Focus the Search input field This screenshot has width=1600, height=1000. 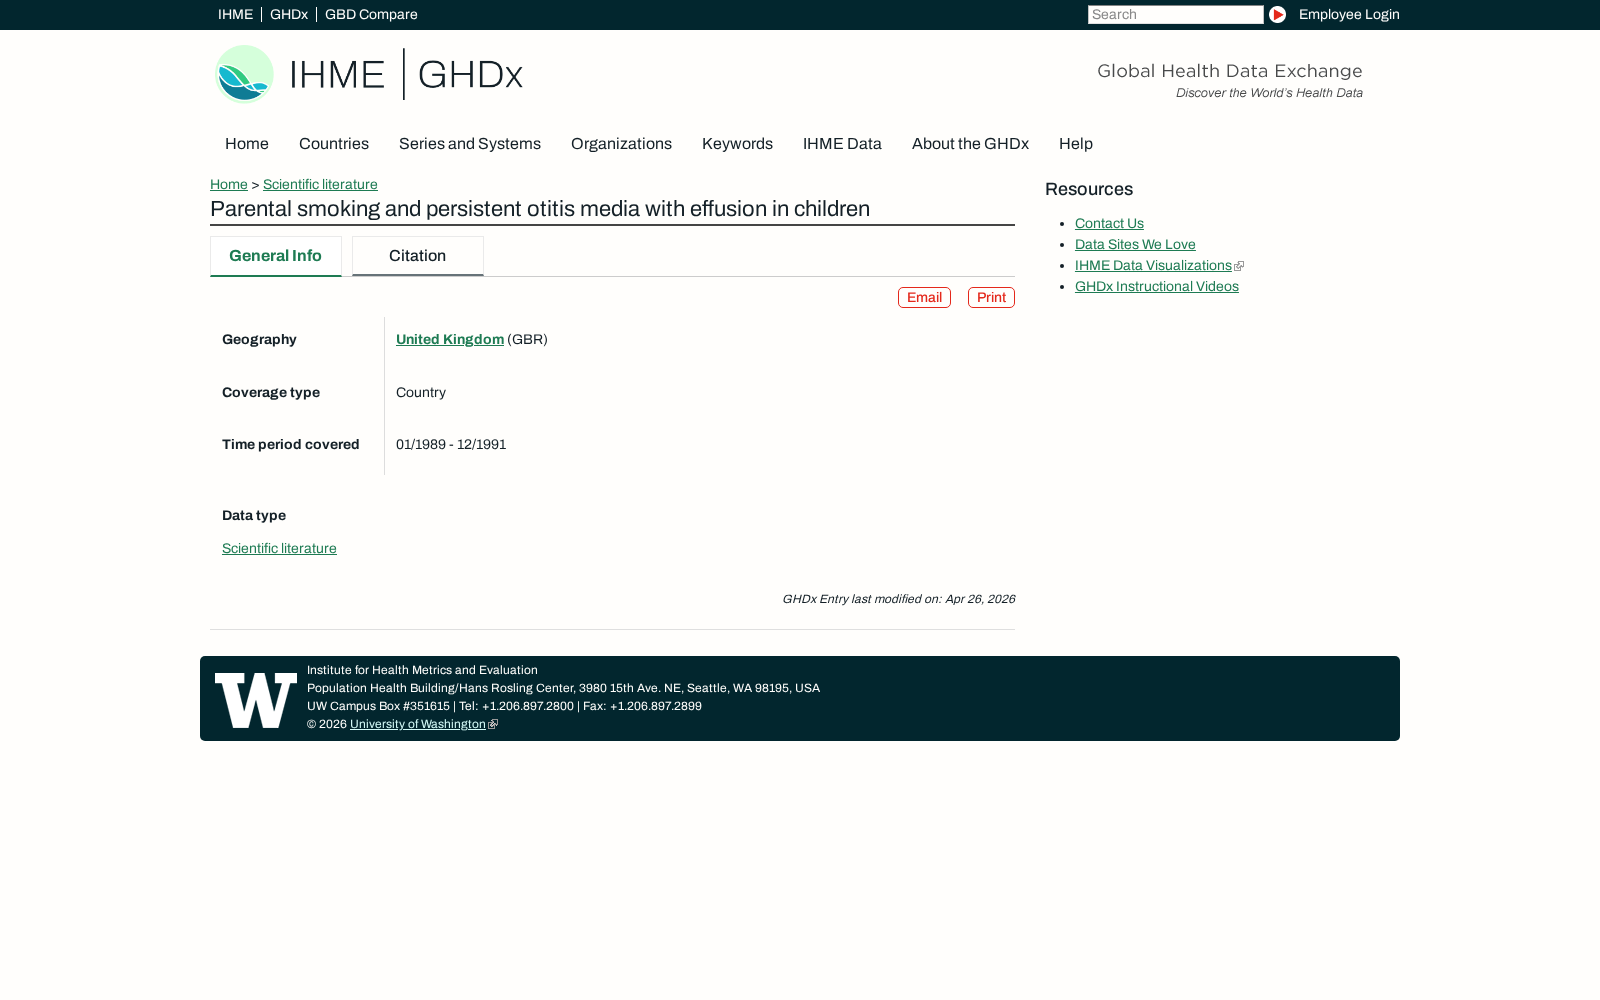[1176, 14]
